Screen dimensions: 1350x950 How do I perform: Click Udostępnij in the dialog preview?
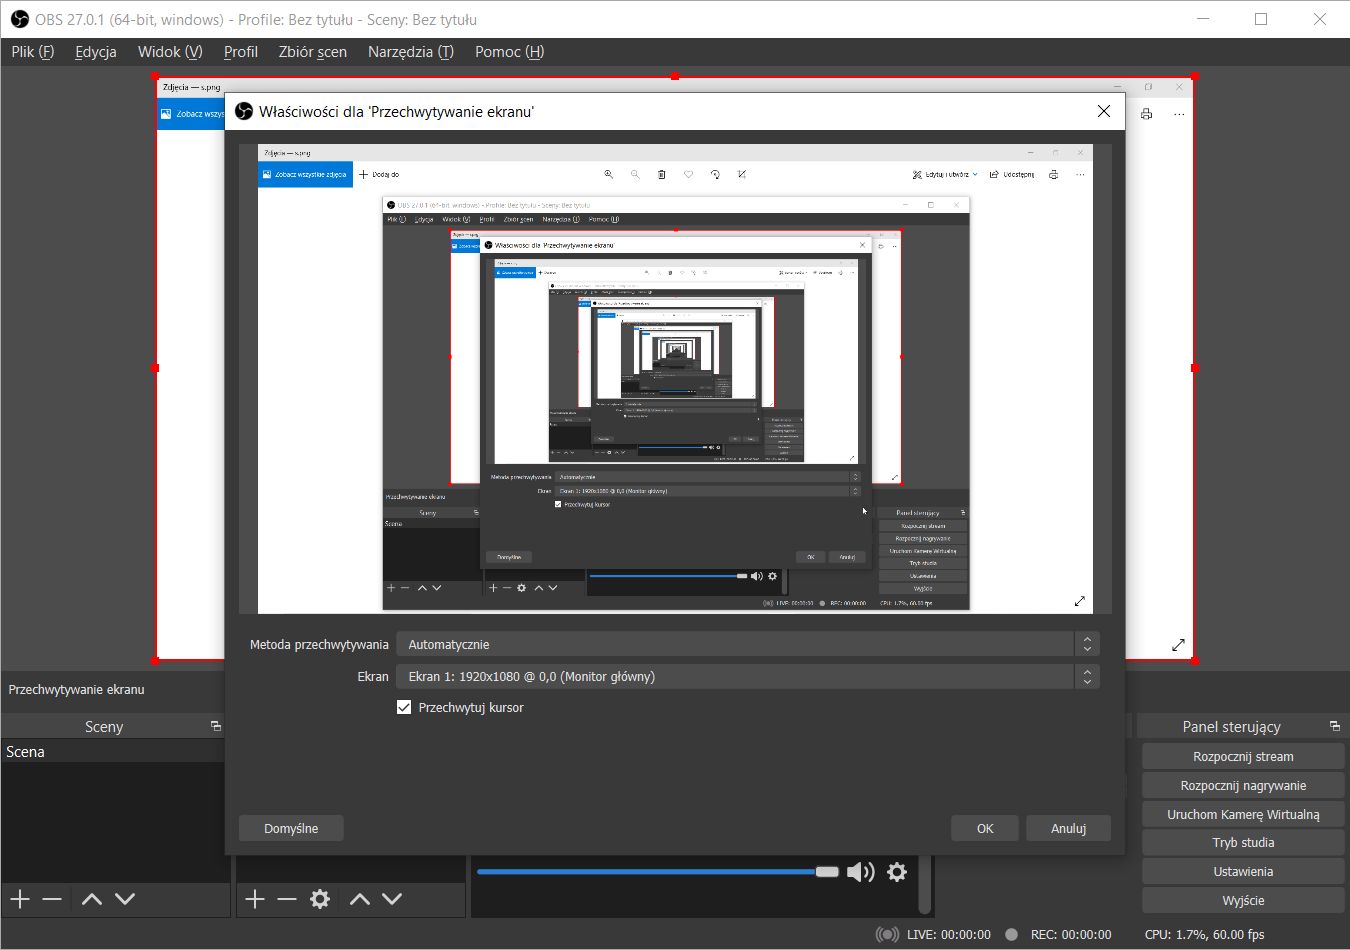tap(1012, 174)
